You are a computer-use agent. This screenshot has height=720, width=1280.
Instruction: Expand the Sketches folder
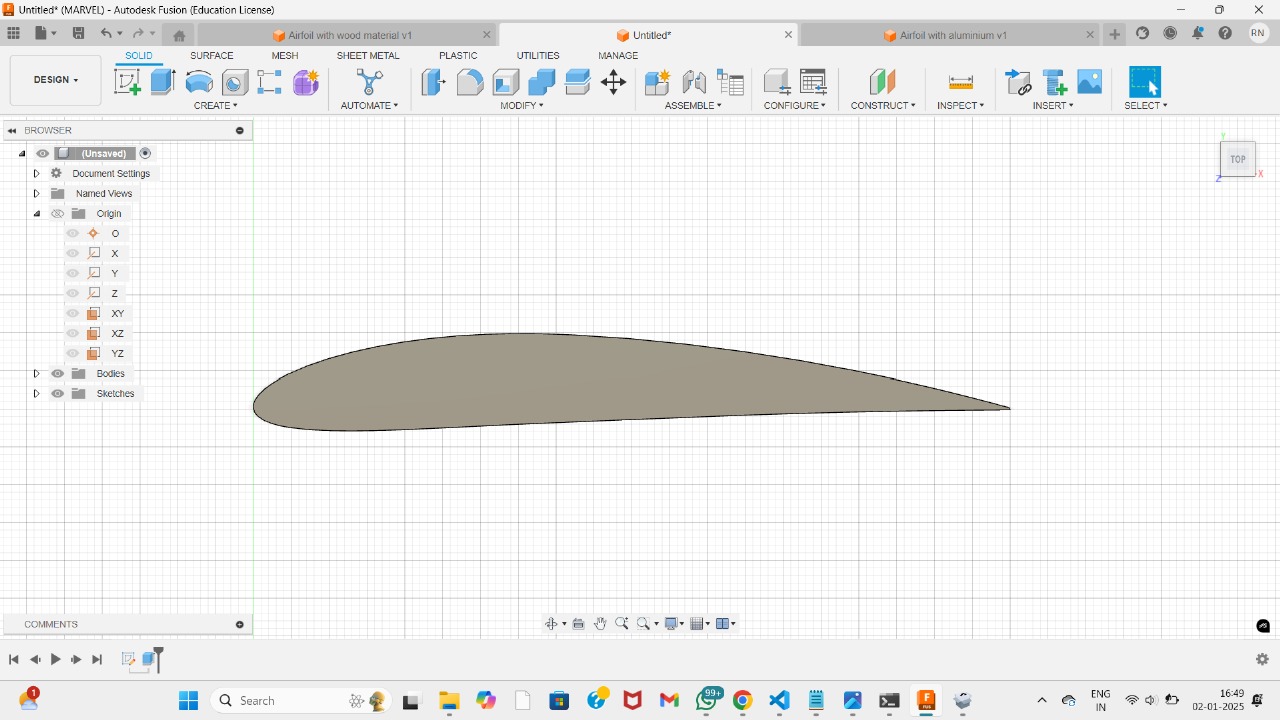(x=36, y=394)
